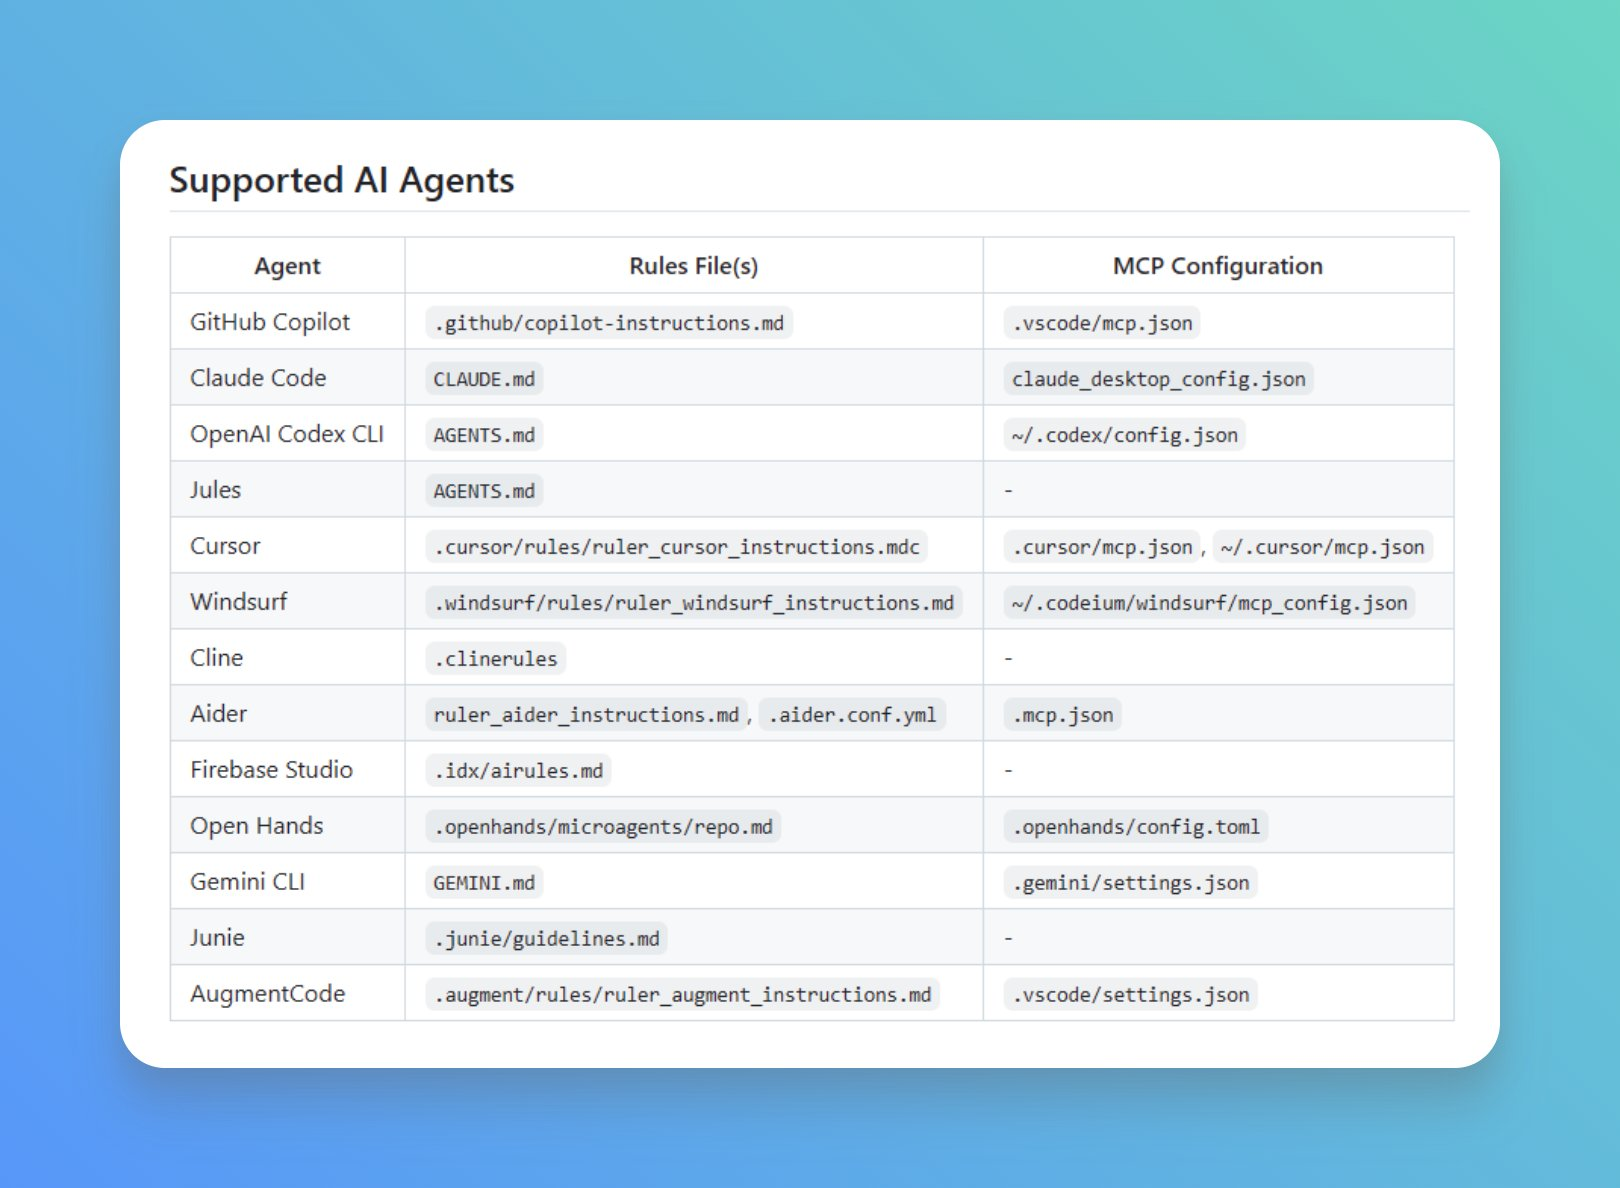Viewport: 1620px width, 1188px height.
Task: Click the '.openhands/config.toml' code text
Action: click(x=1136, y=827)
